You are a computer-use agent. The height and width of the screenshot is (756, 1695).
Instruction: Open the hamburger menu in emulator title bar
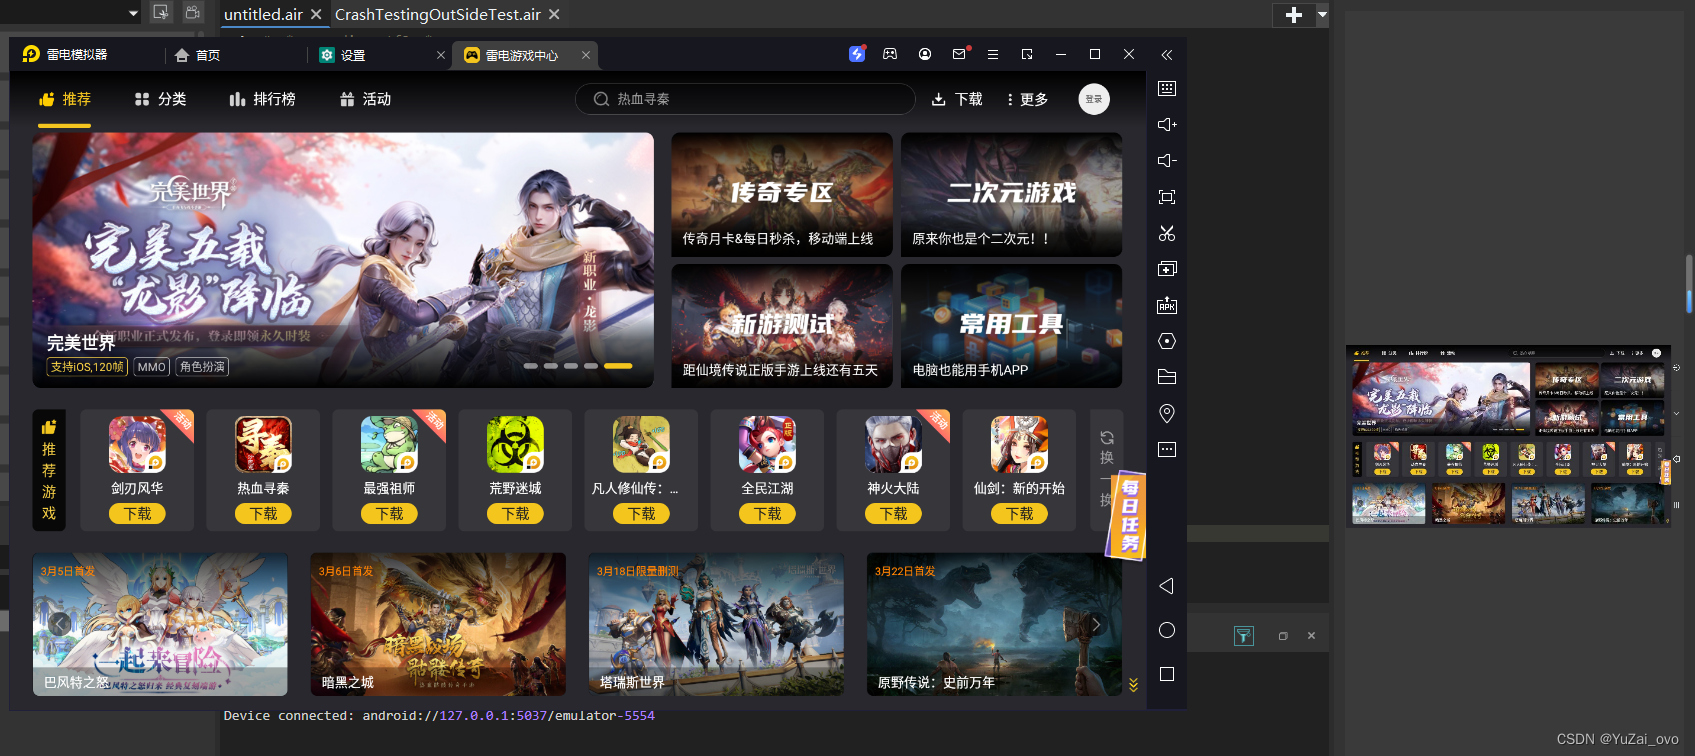(993, 54)
